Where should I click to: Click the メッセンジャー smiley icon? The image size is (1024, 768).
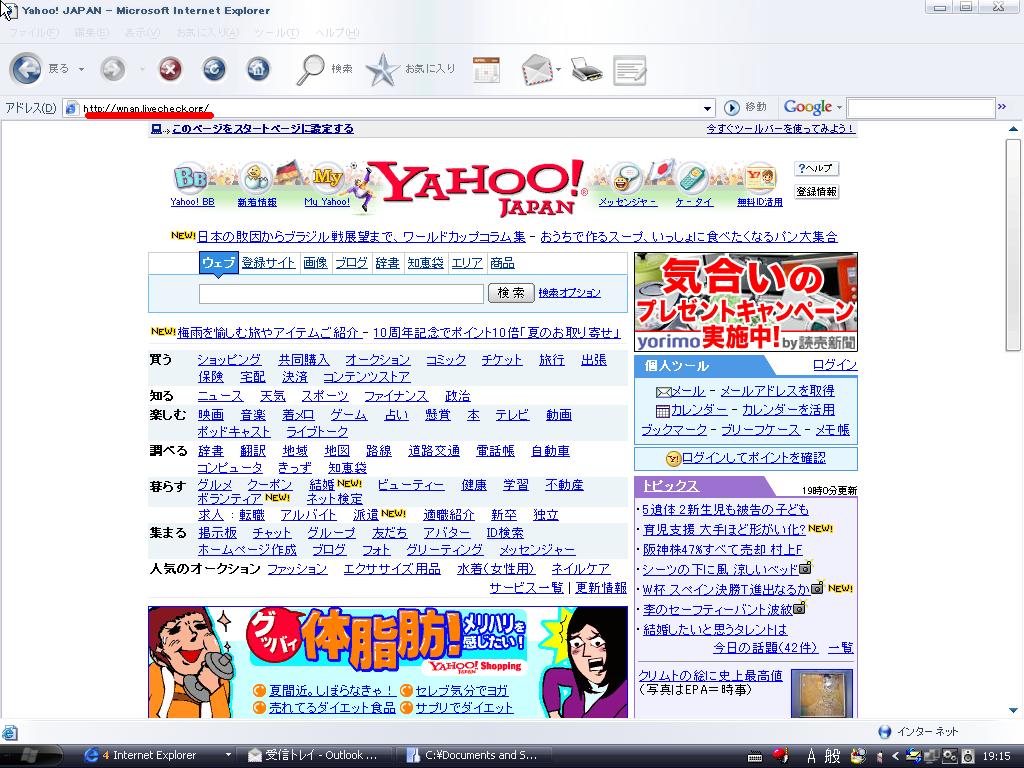click(x=626, y=178)
